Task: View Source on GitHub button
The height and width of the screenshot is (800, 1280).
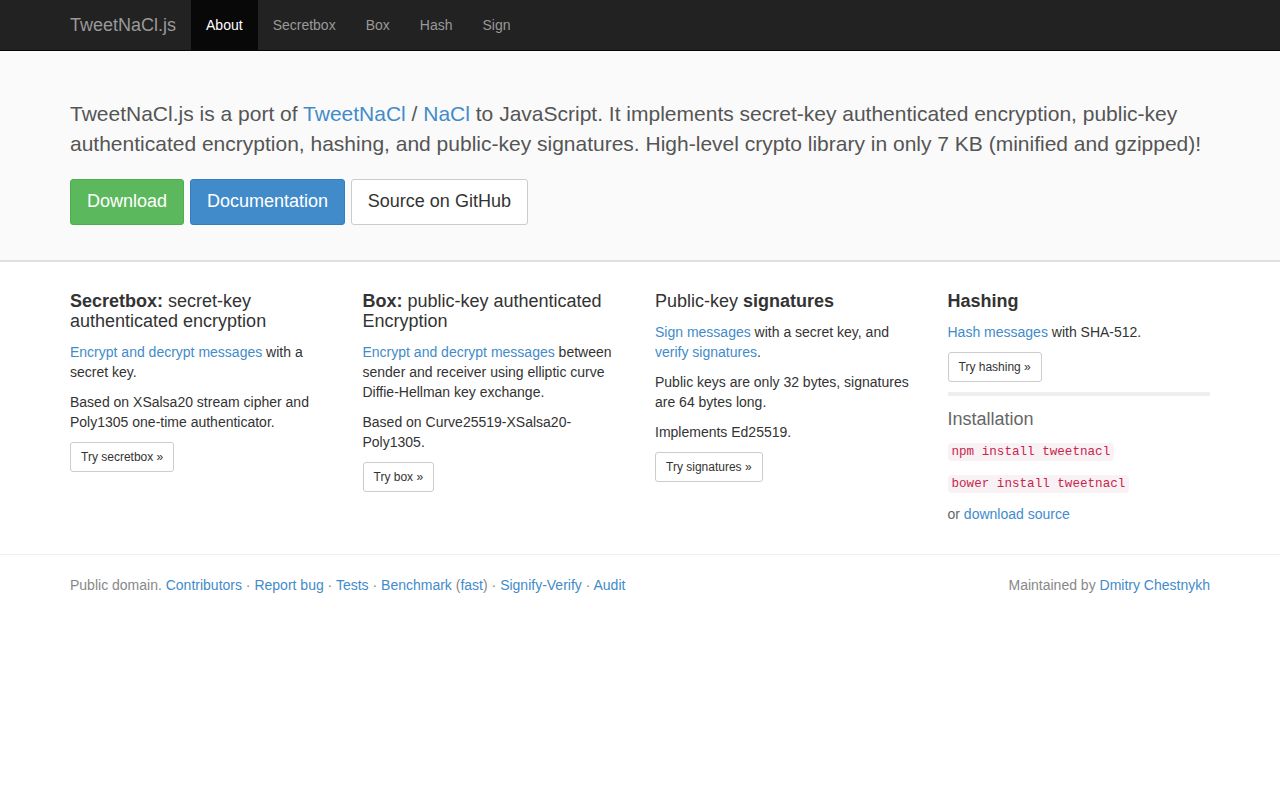Action: click(439, 202)
